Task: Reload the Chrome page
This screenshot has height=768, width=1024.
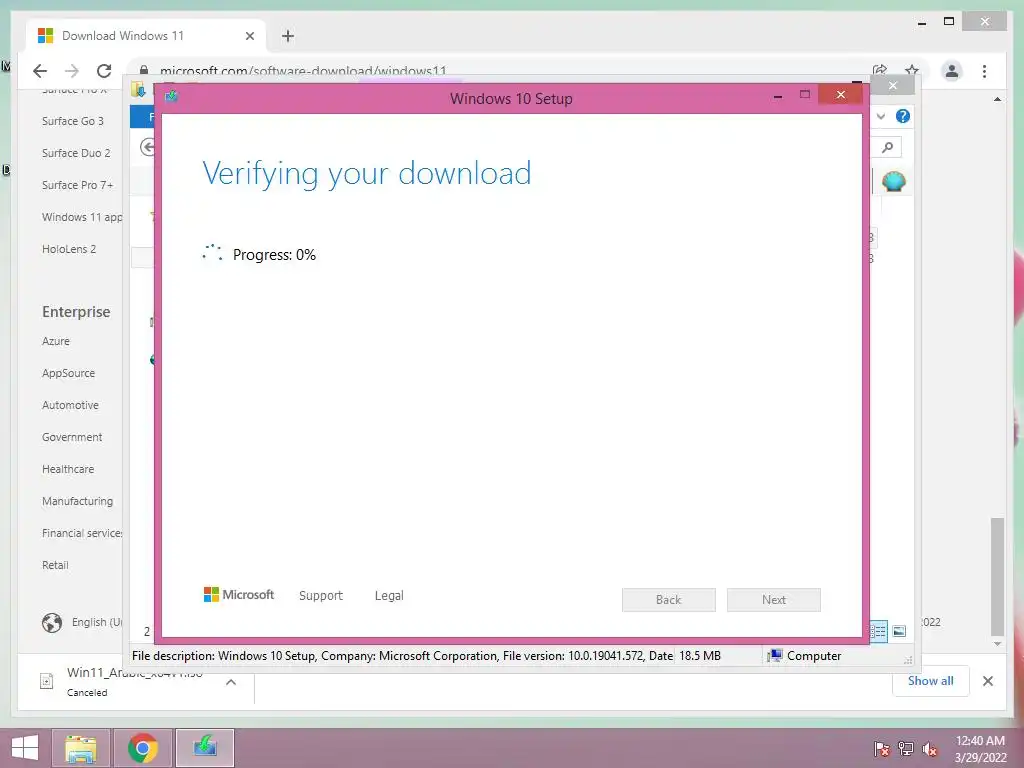Action: (x=104, y=71)
